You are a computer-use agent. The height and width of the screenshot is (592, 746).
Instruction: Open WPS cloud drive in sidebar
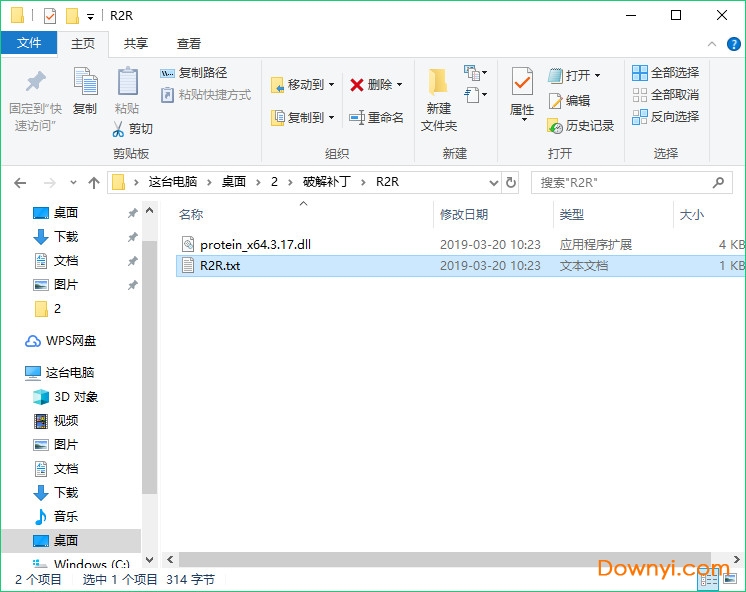(x=60, y=341)
